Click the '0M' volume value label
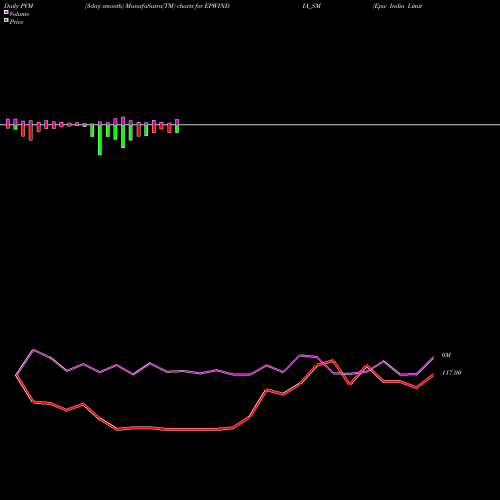500x500 pixels. click(446, 355)
